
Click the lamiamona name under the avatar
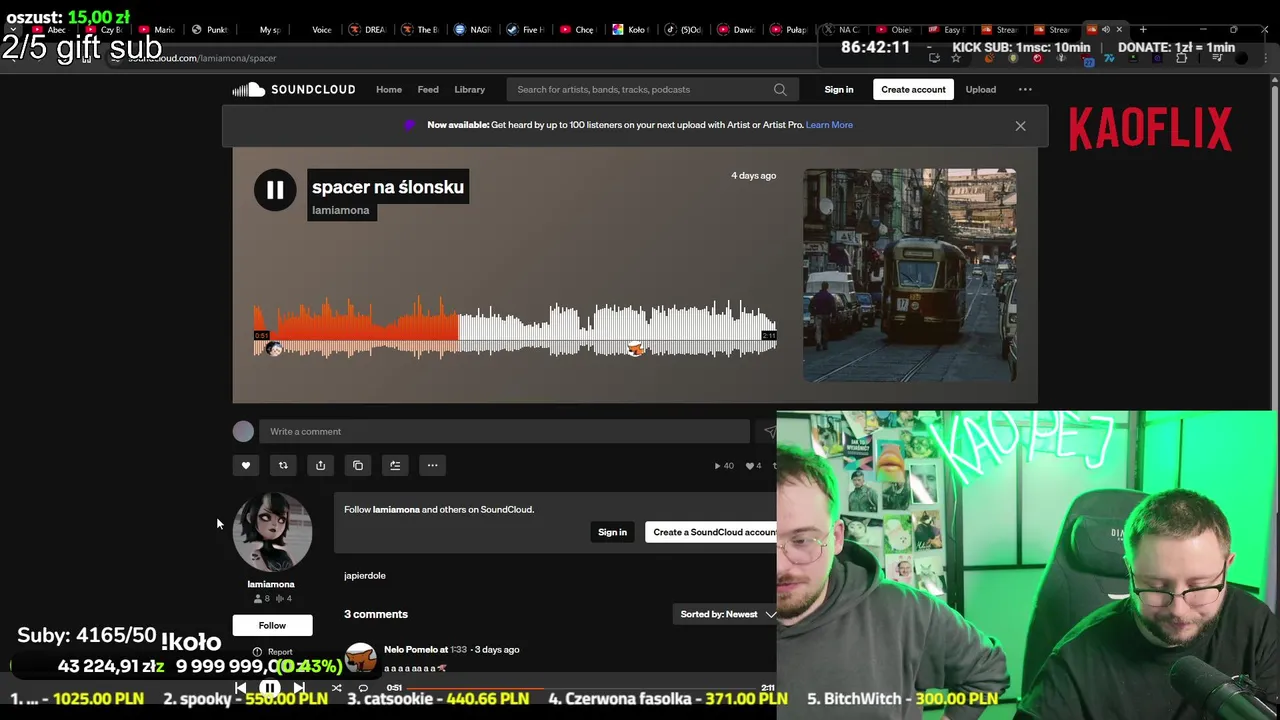coord(271,584)
